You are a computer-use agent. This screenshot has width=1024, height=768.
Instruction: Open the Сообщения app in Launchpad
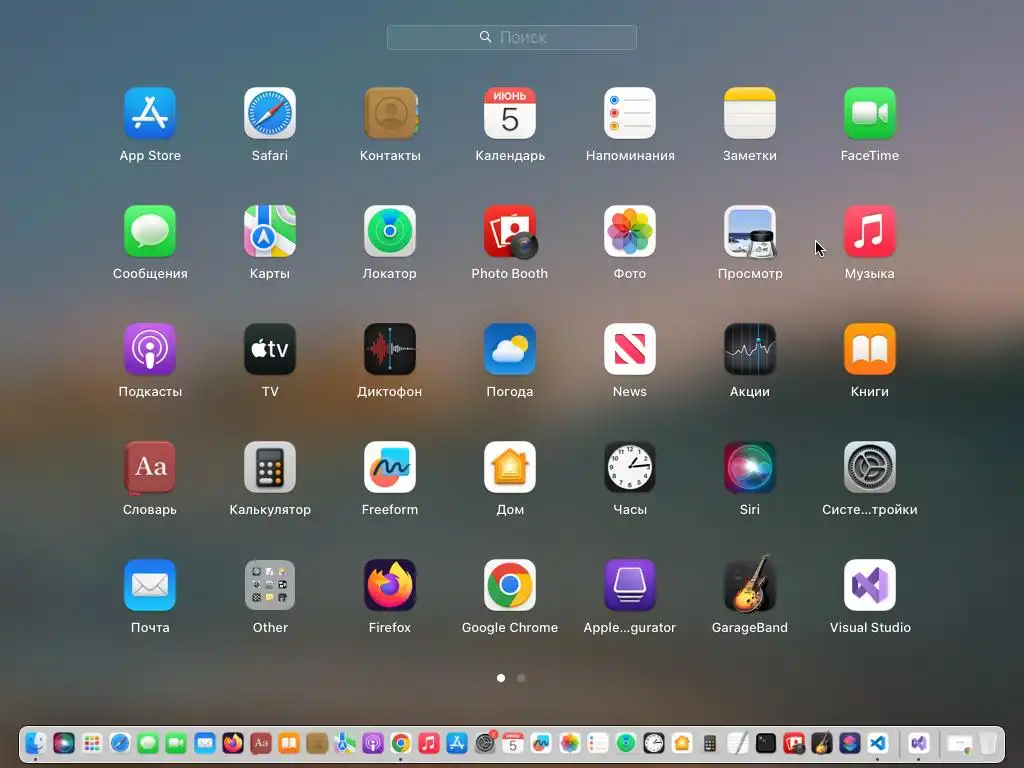pos(150,231)
